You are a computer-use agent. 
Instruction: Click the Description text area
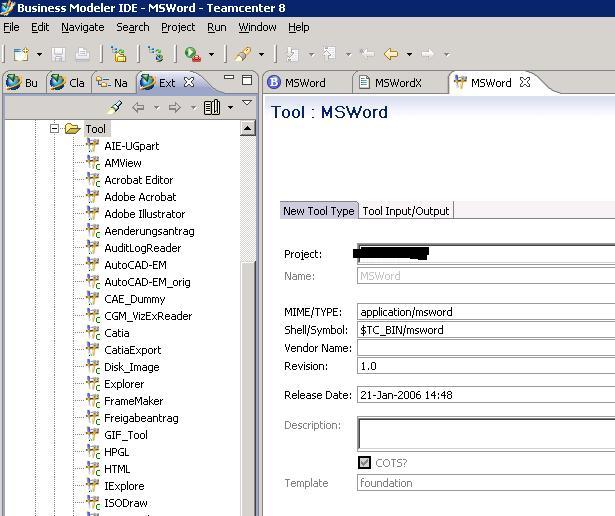click(x=486, y=434)
